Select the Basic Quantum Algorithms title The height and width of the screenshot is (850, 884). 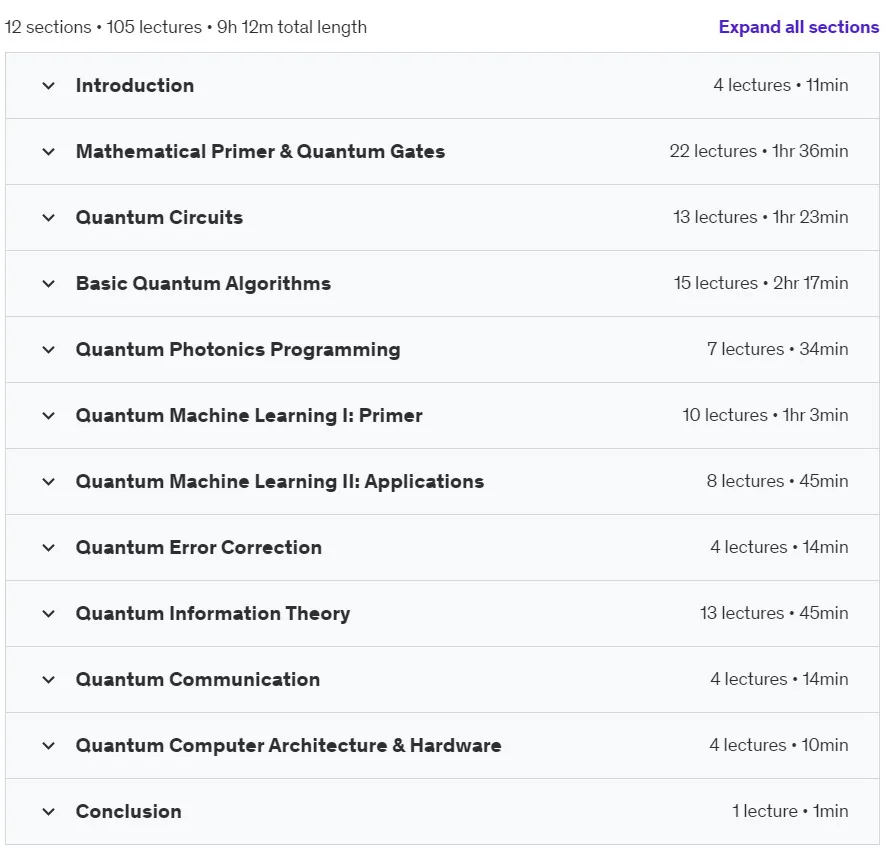point(204,284)
